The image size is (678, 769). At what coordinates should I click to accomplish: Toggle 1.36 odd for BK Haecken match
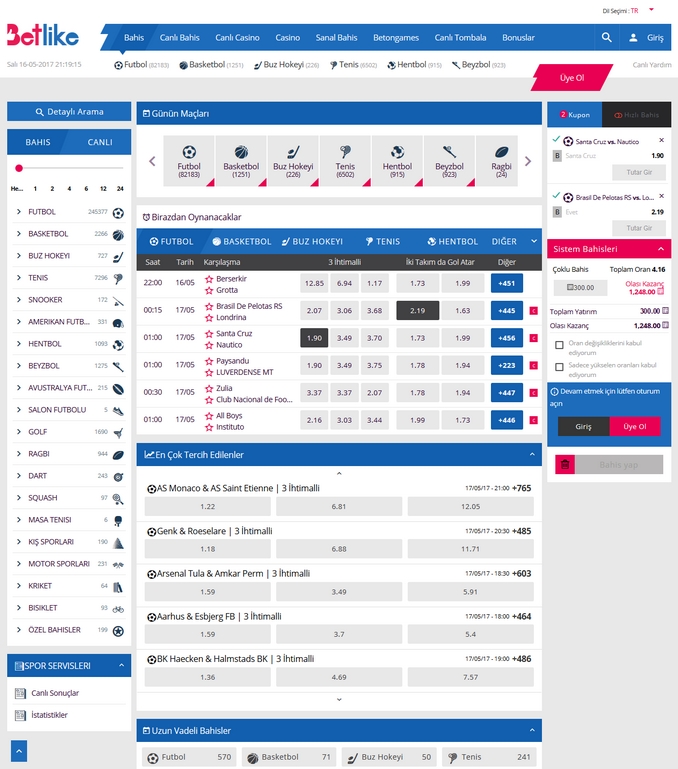pos(208,677)
